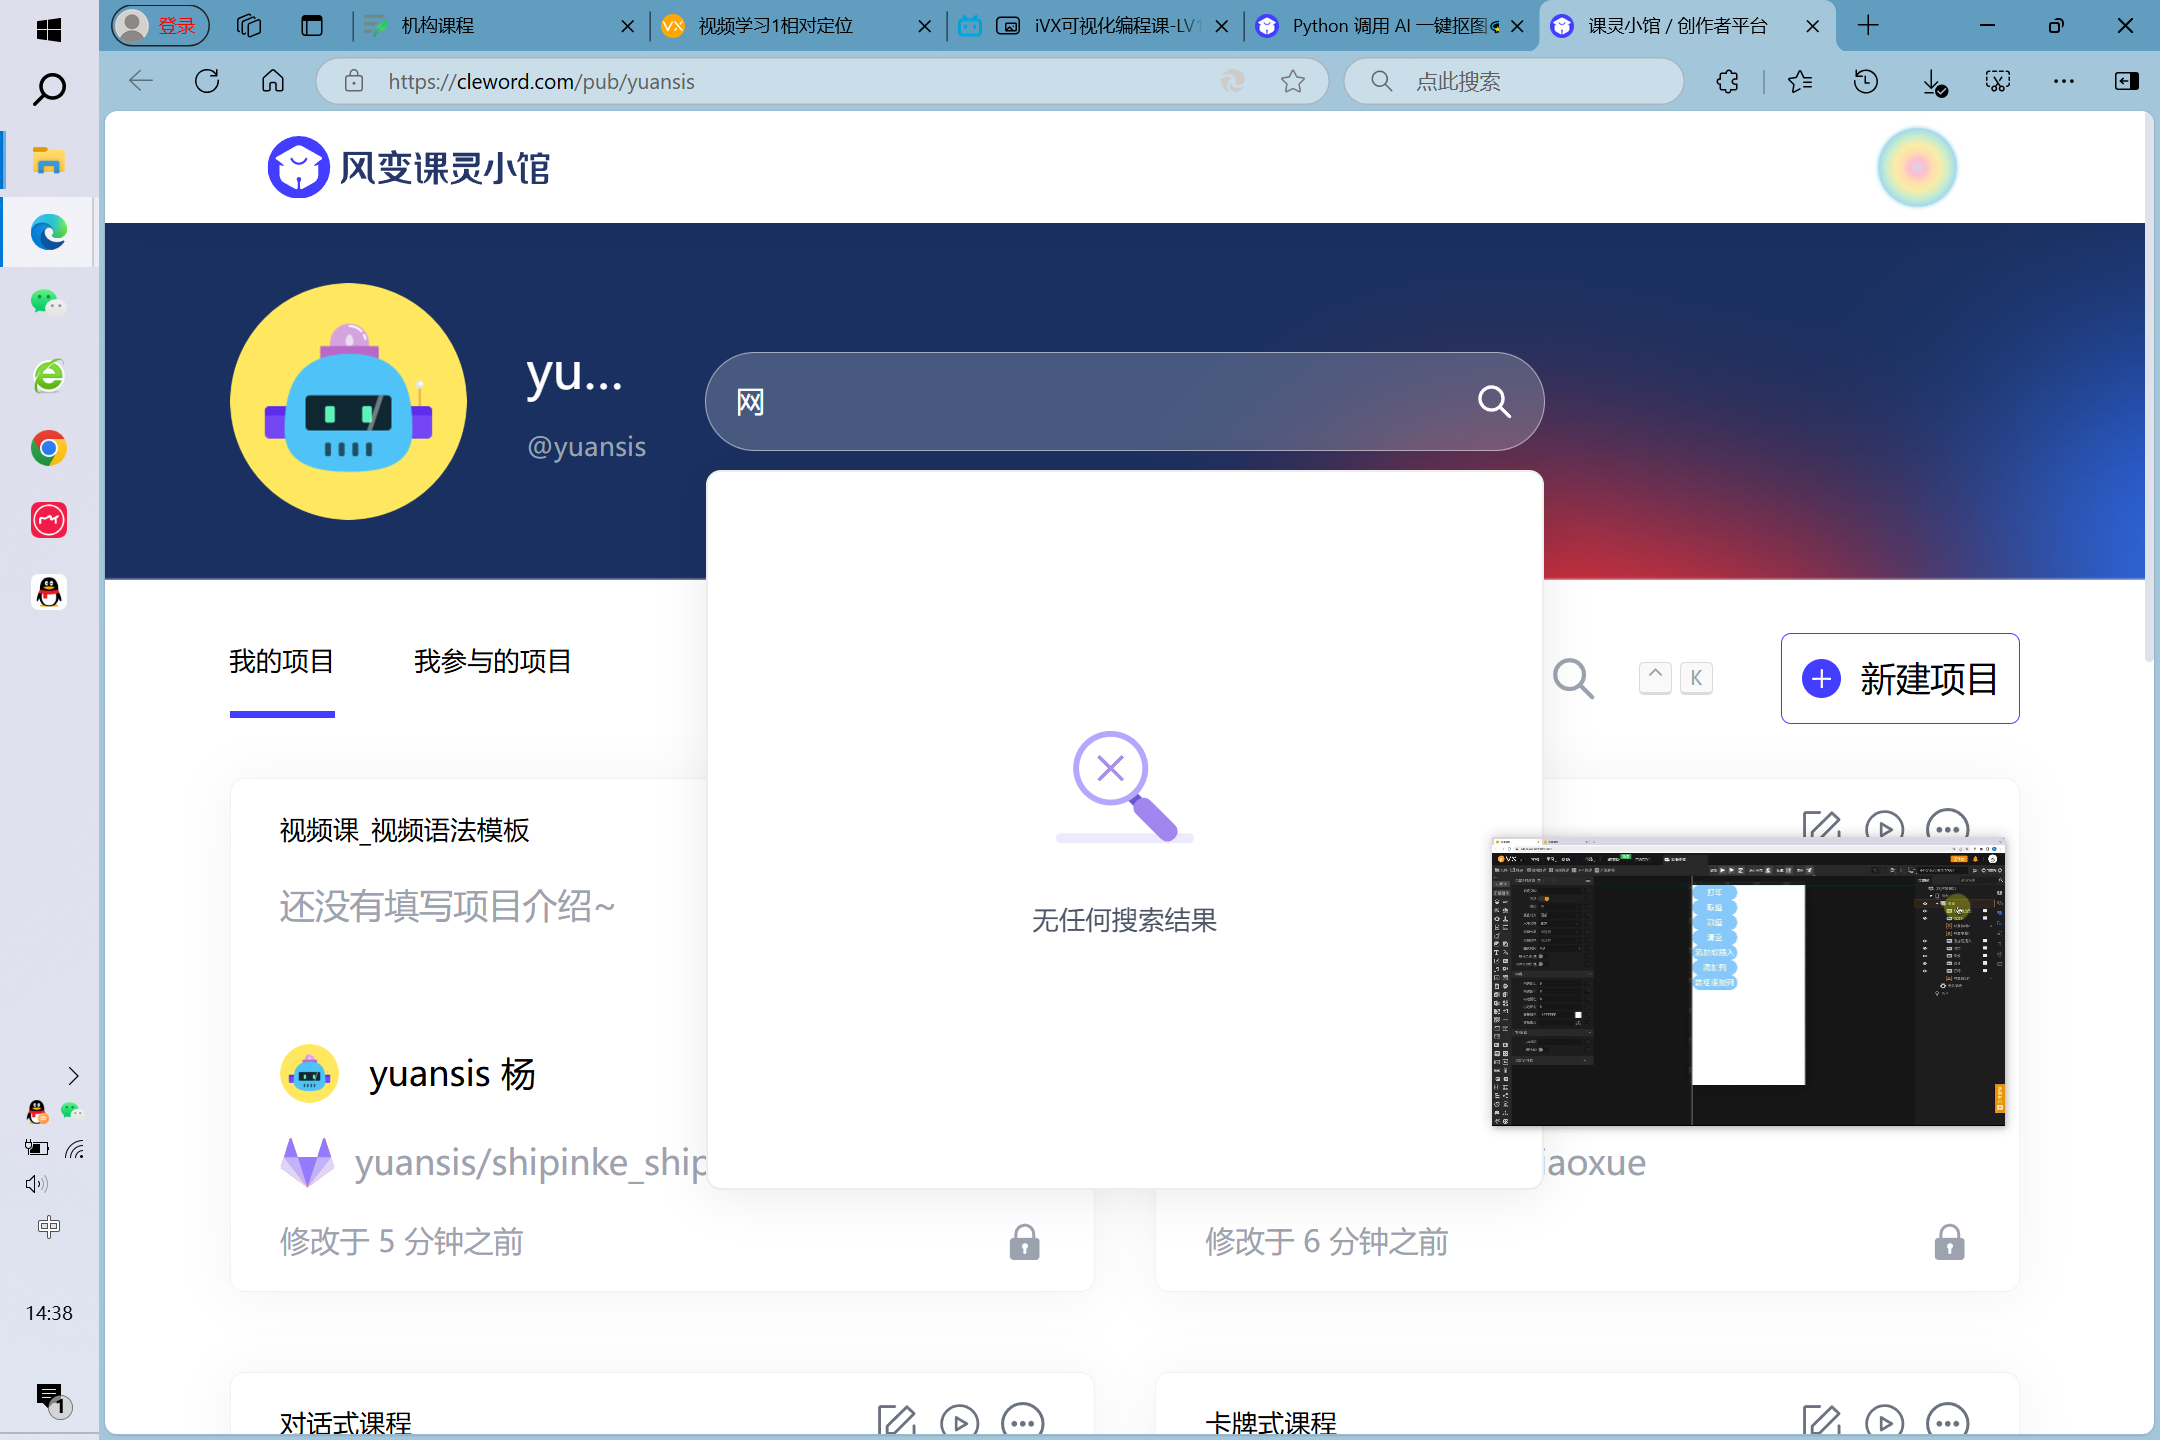Open downloads panel

click(1934, 82)
